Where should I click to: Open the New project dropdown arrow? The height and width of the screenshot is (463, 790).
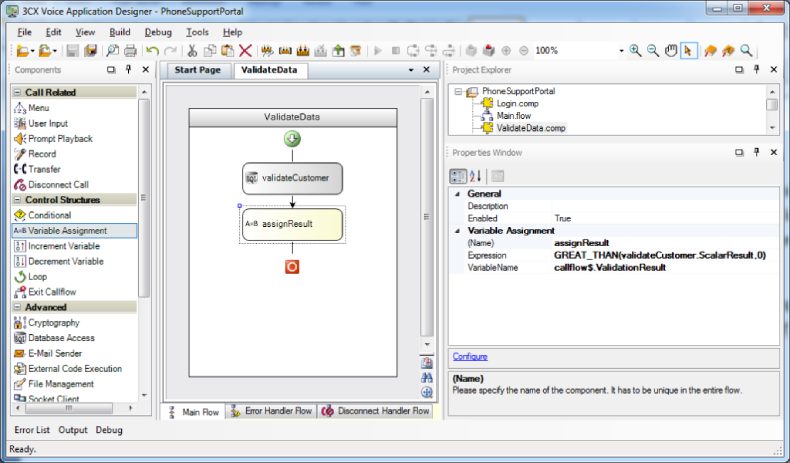(33, 51)
